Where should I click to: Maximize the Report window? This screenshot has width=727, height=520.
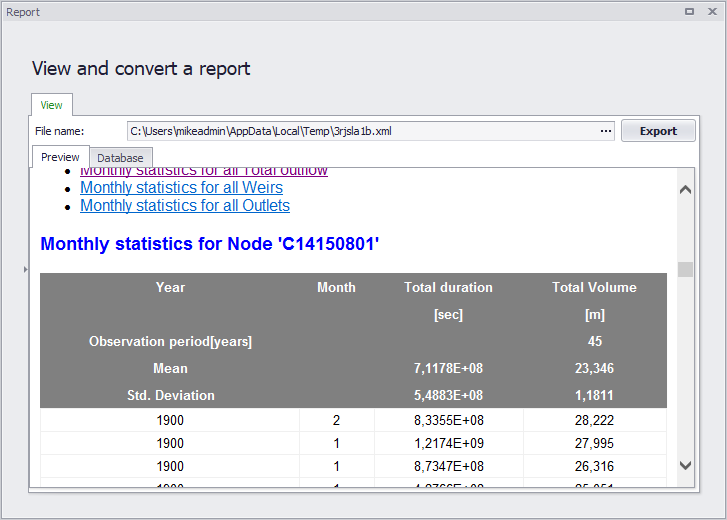[x=689, y=12]
